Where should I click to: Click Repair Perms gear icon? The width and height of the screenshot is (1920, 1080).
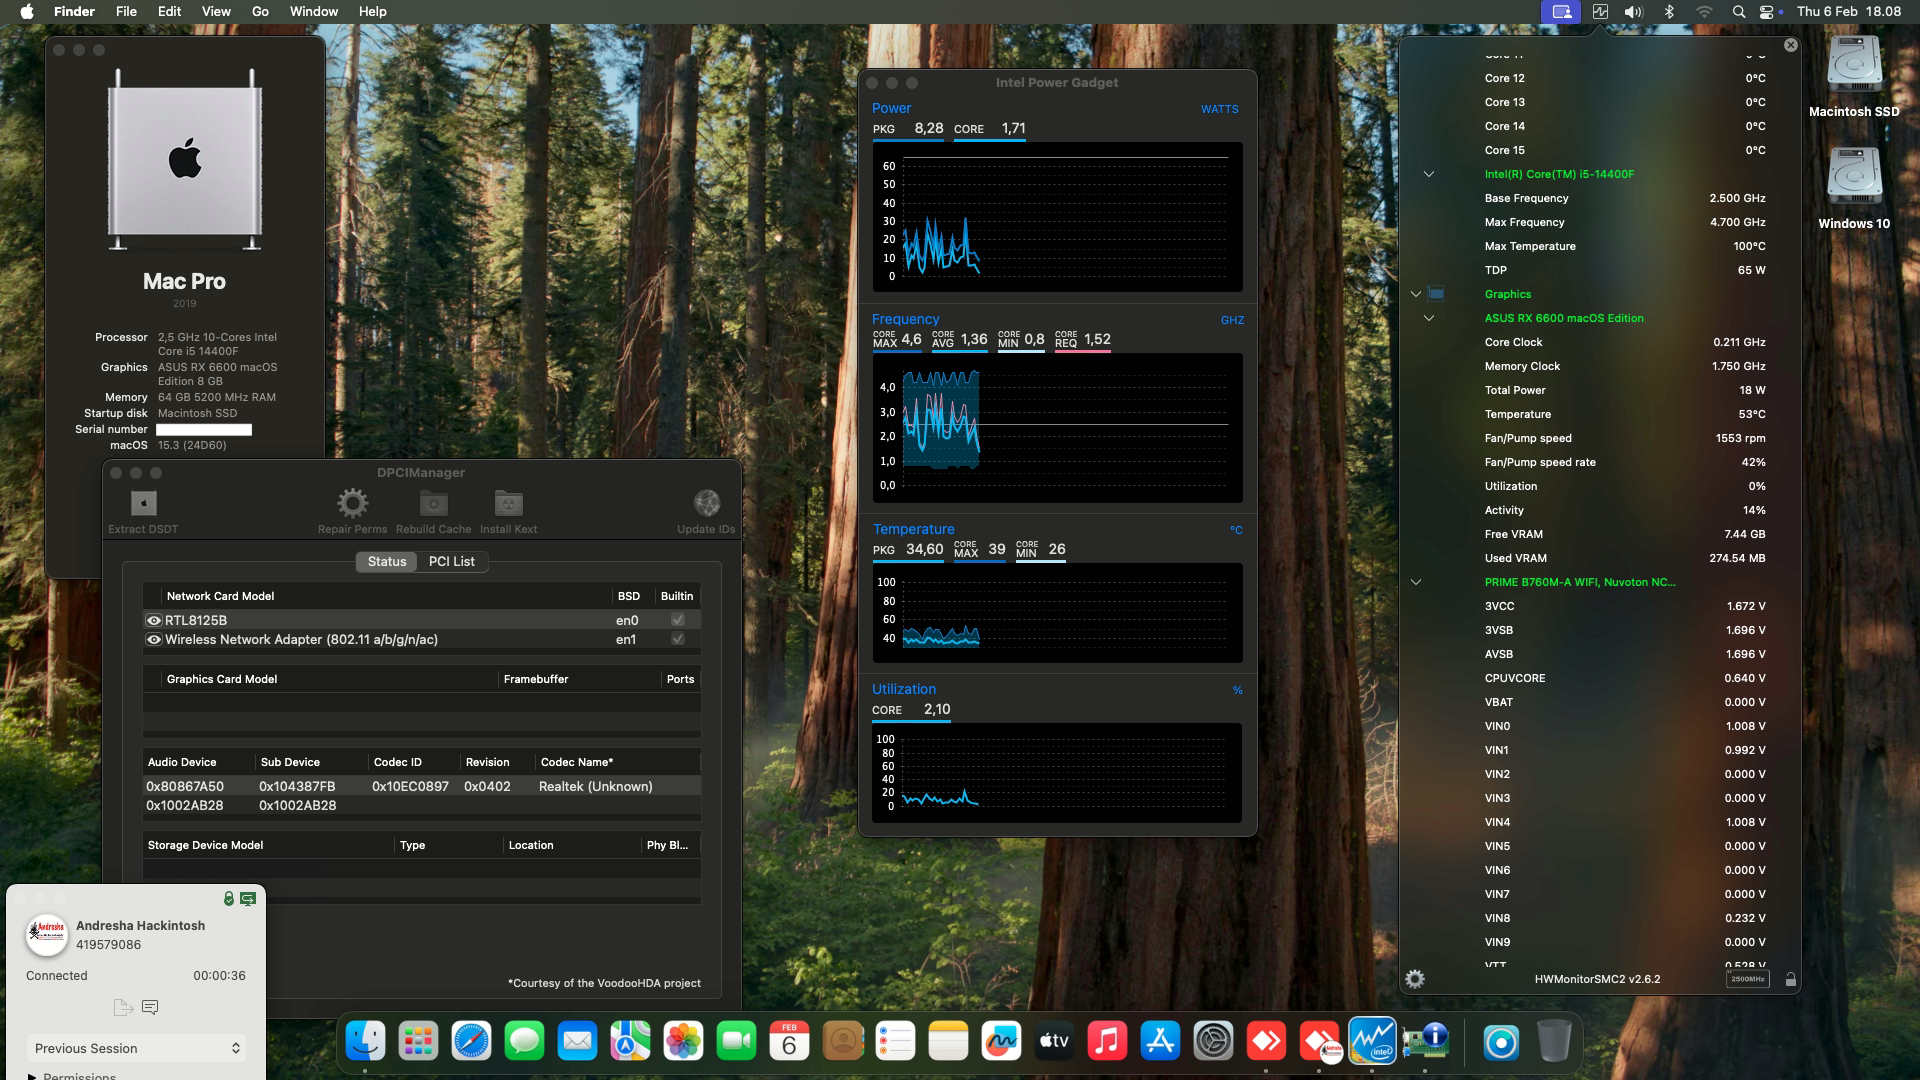pyautogui.click(x=352, y=503)
